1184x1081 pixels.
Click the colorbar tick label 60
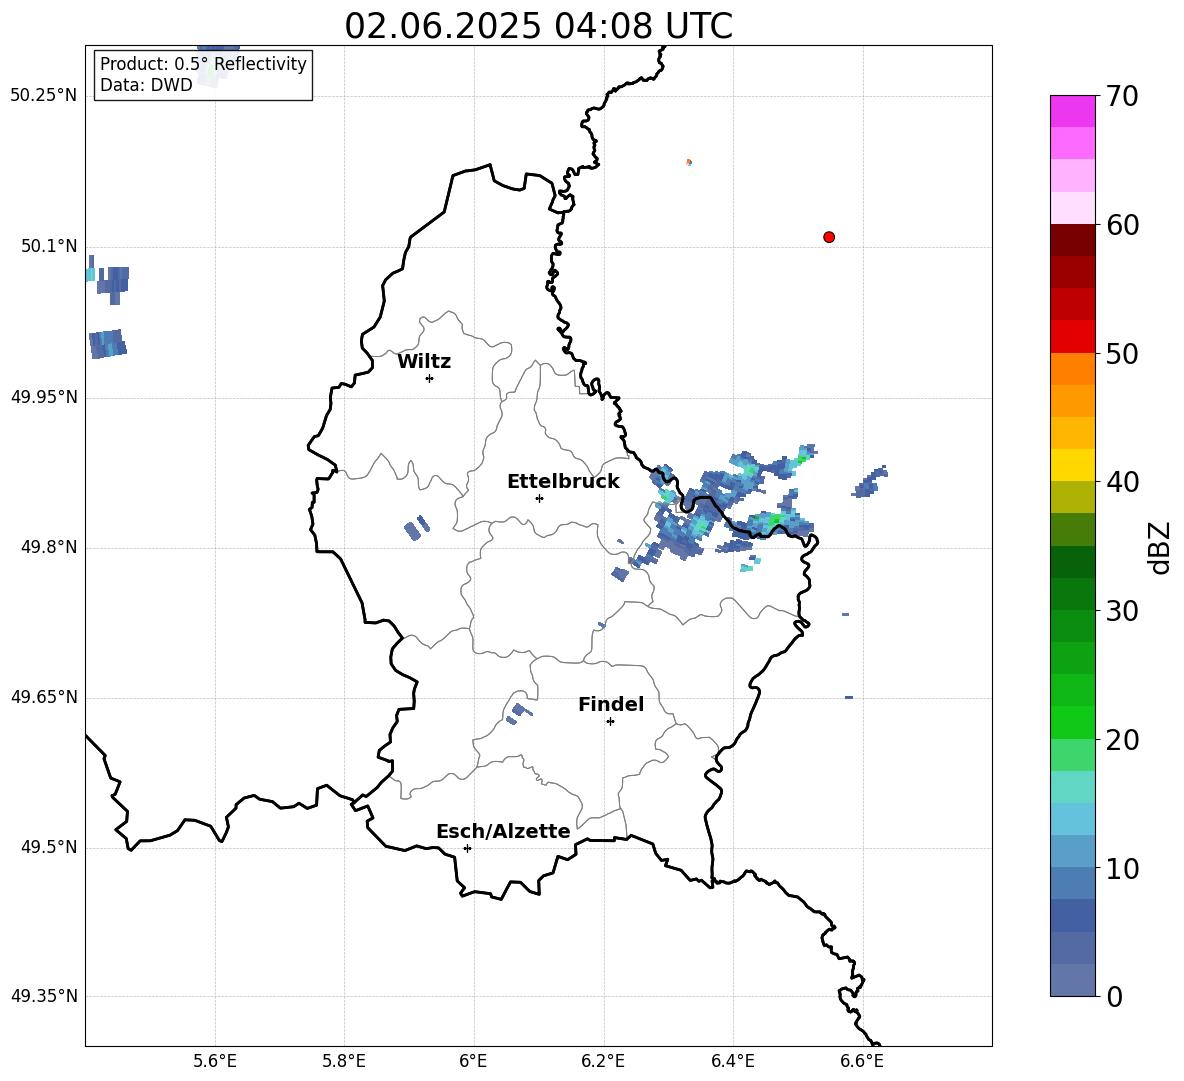pyautogui.click(x=1122, y=225)
